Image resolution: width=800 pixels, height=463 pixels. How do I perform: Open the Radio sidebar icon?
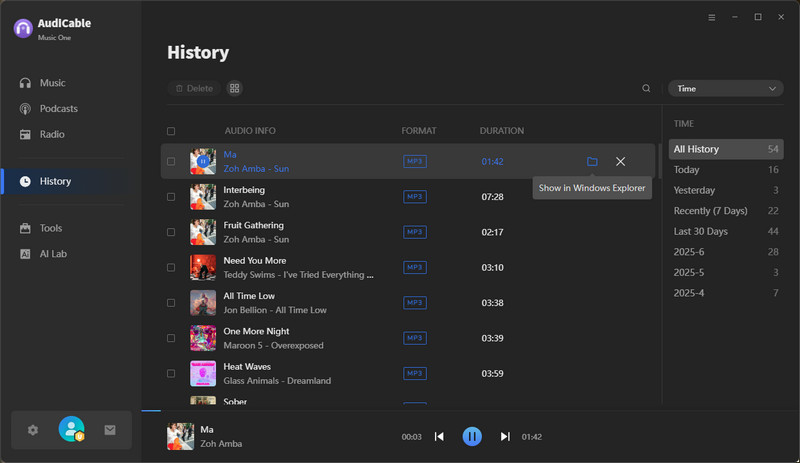pos(25,134)
